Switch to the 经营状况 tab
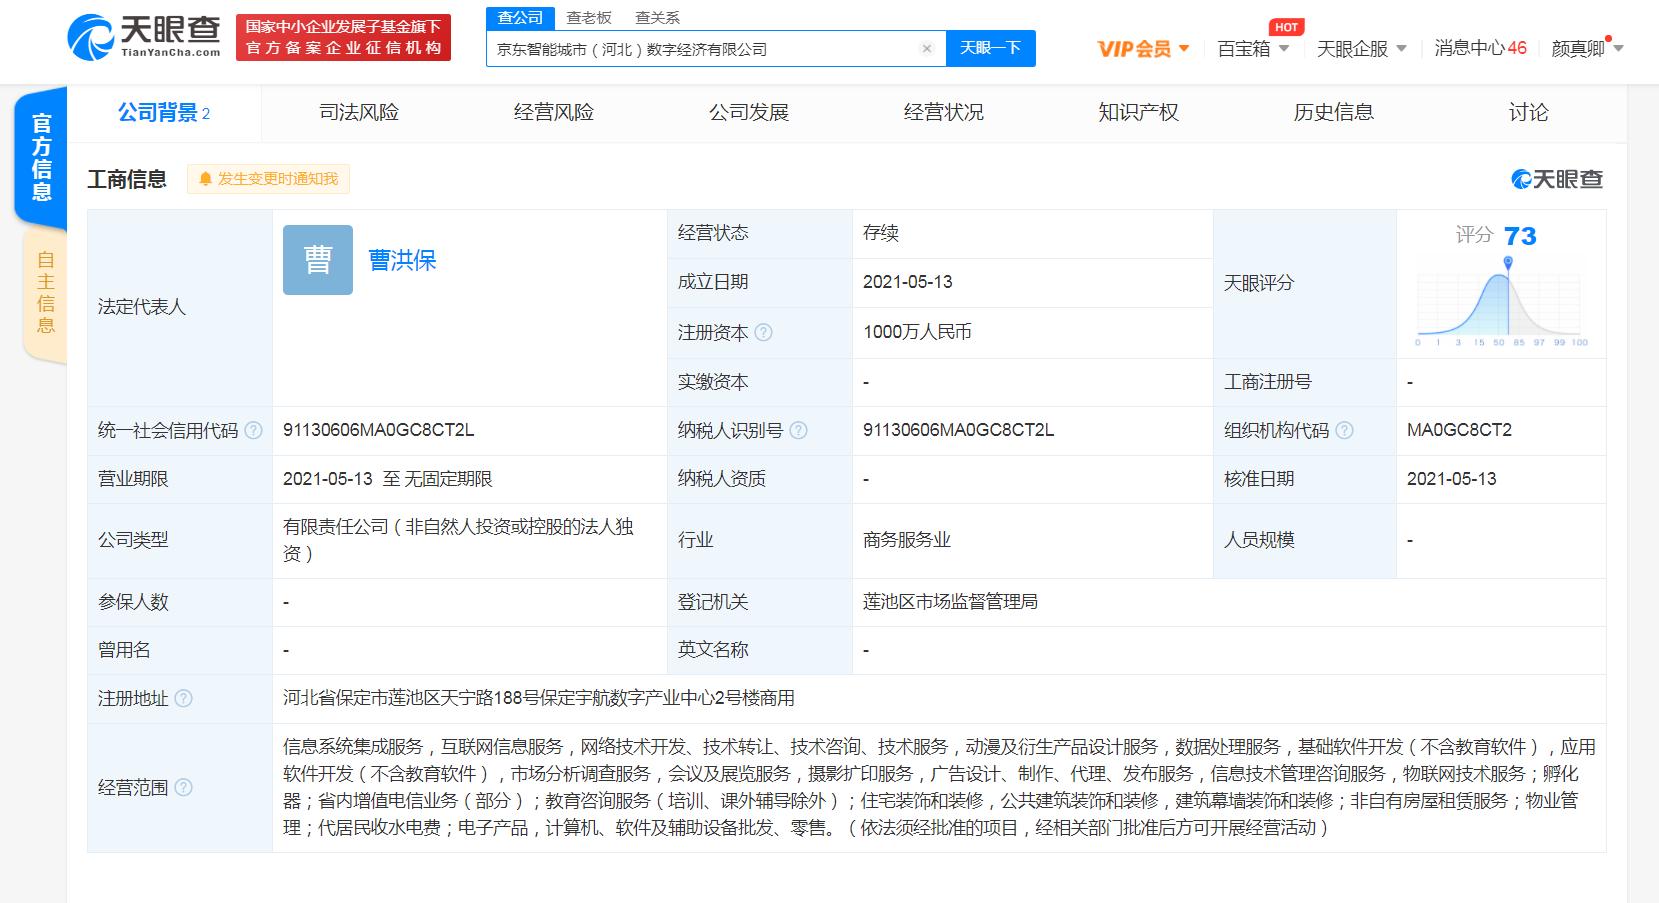The height and width of the screenshot is (903, 1659). (x=944, y=112)
